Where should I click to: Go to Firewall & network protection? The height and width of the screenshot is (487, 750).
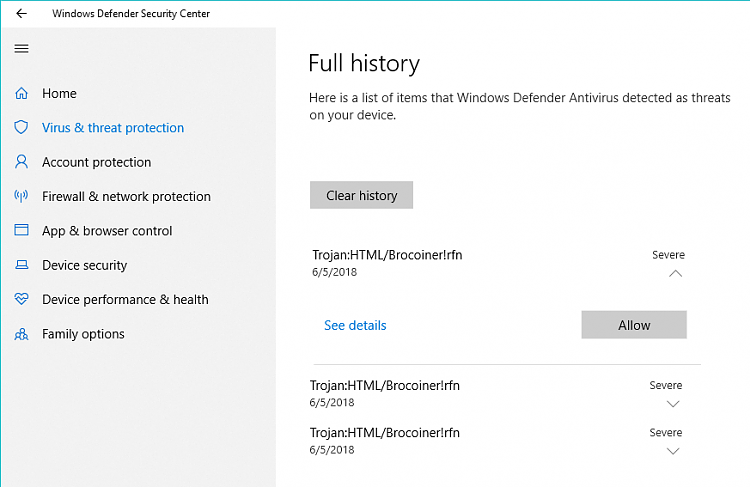tap(126, 197)
